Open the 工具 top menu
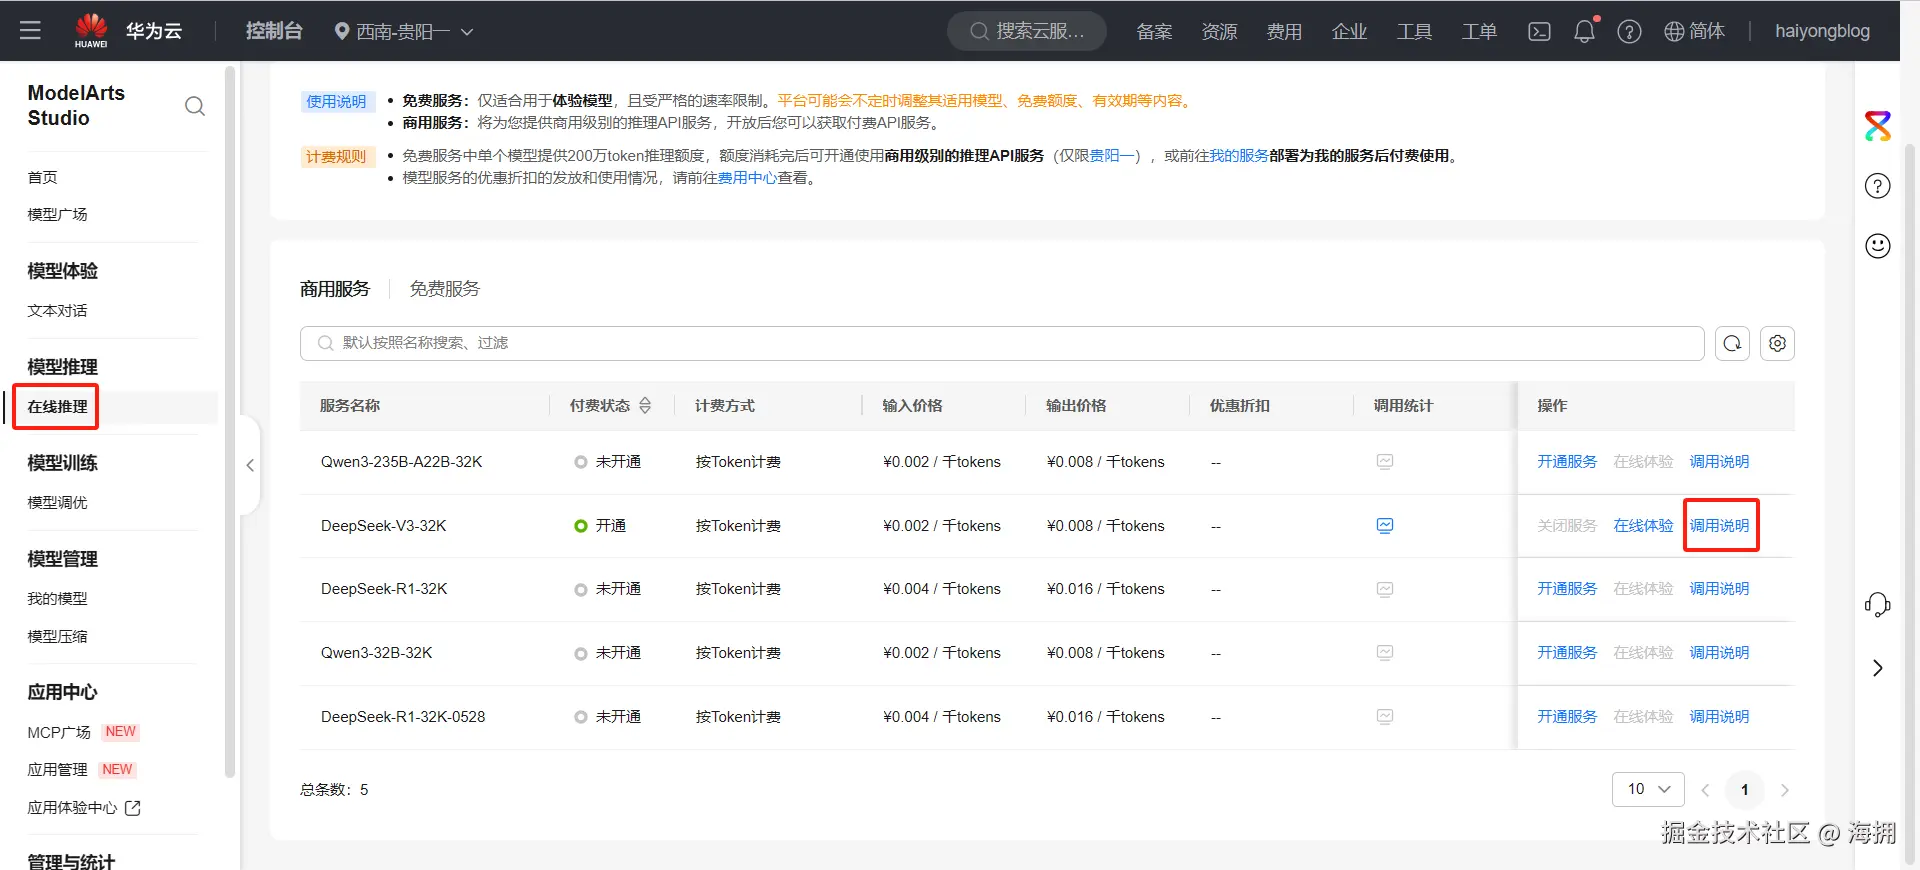This screenshot has height=870, width=1920. pyautogui.click(x=1414, y=32)
